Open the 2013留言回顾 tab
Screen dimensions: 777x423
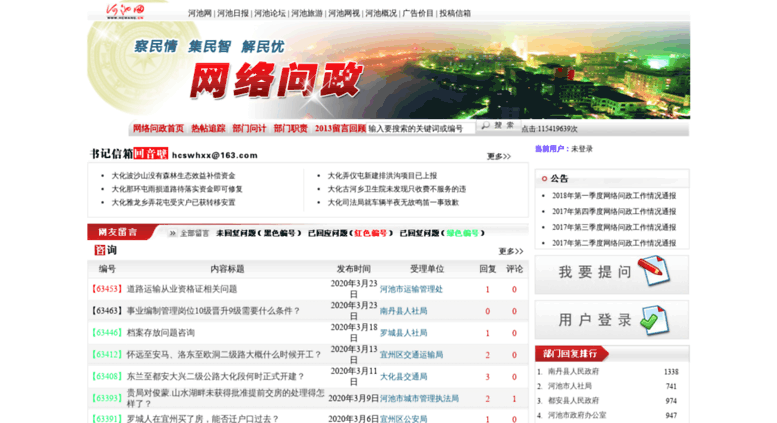(x=340, y=129)
